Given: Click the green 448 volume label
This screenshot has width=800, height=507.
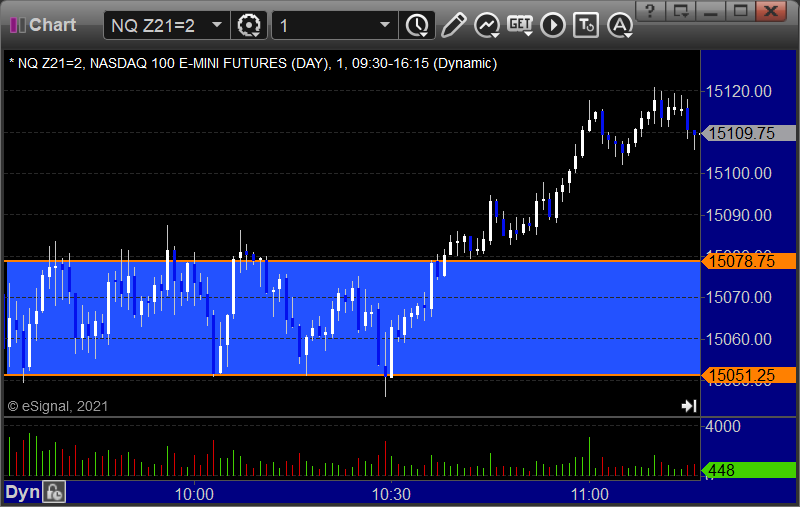Looking at the screenshot, I should 748,470.
